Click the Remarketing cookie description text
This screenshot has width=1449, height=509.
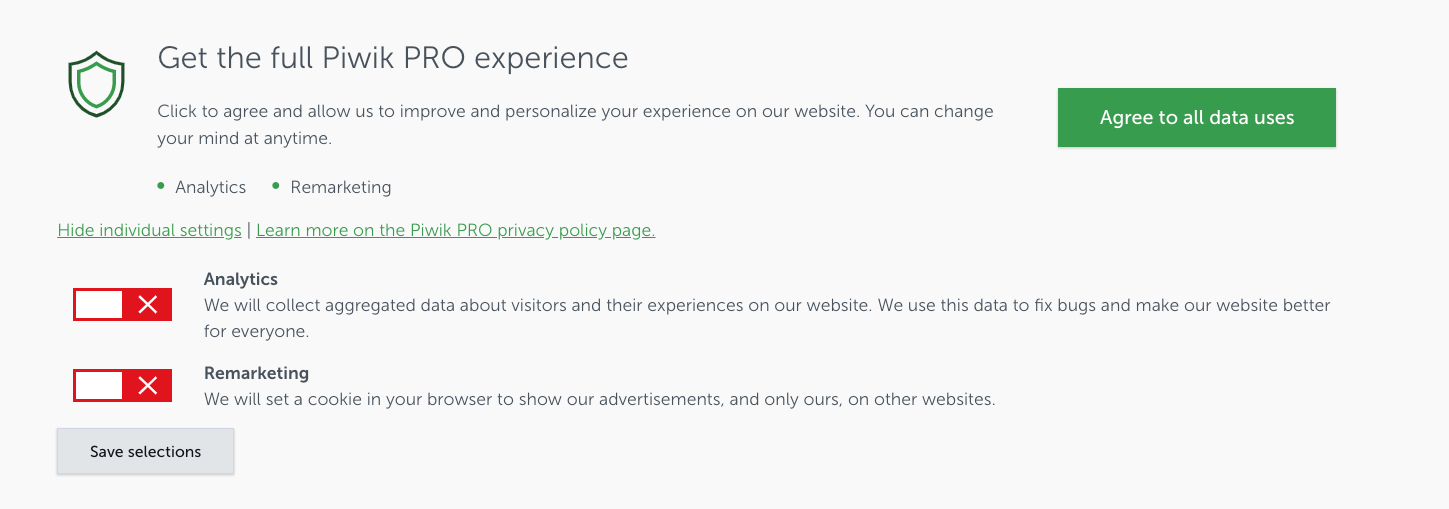[x=600, y=399]
